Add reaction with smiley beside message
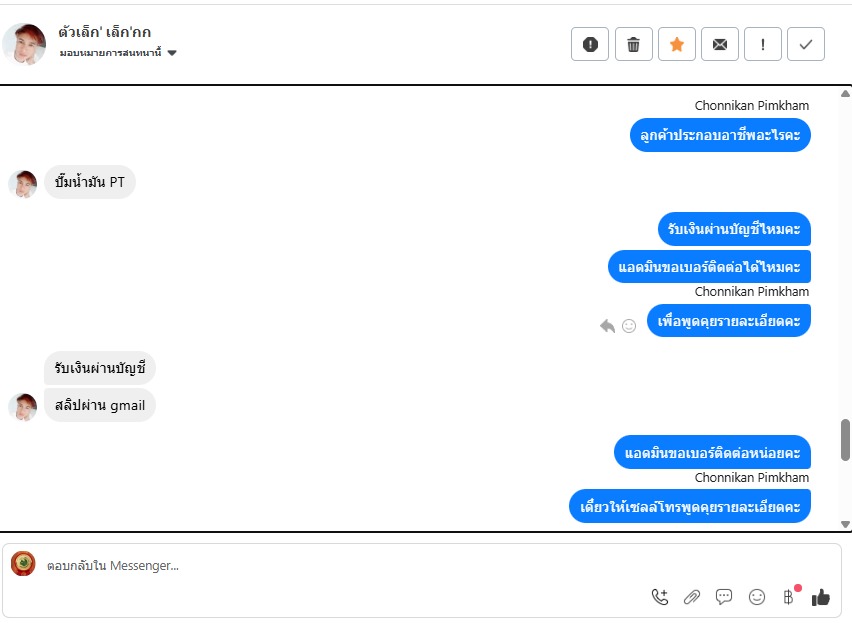This screenshot has width=852, height=623. [629, 326]
